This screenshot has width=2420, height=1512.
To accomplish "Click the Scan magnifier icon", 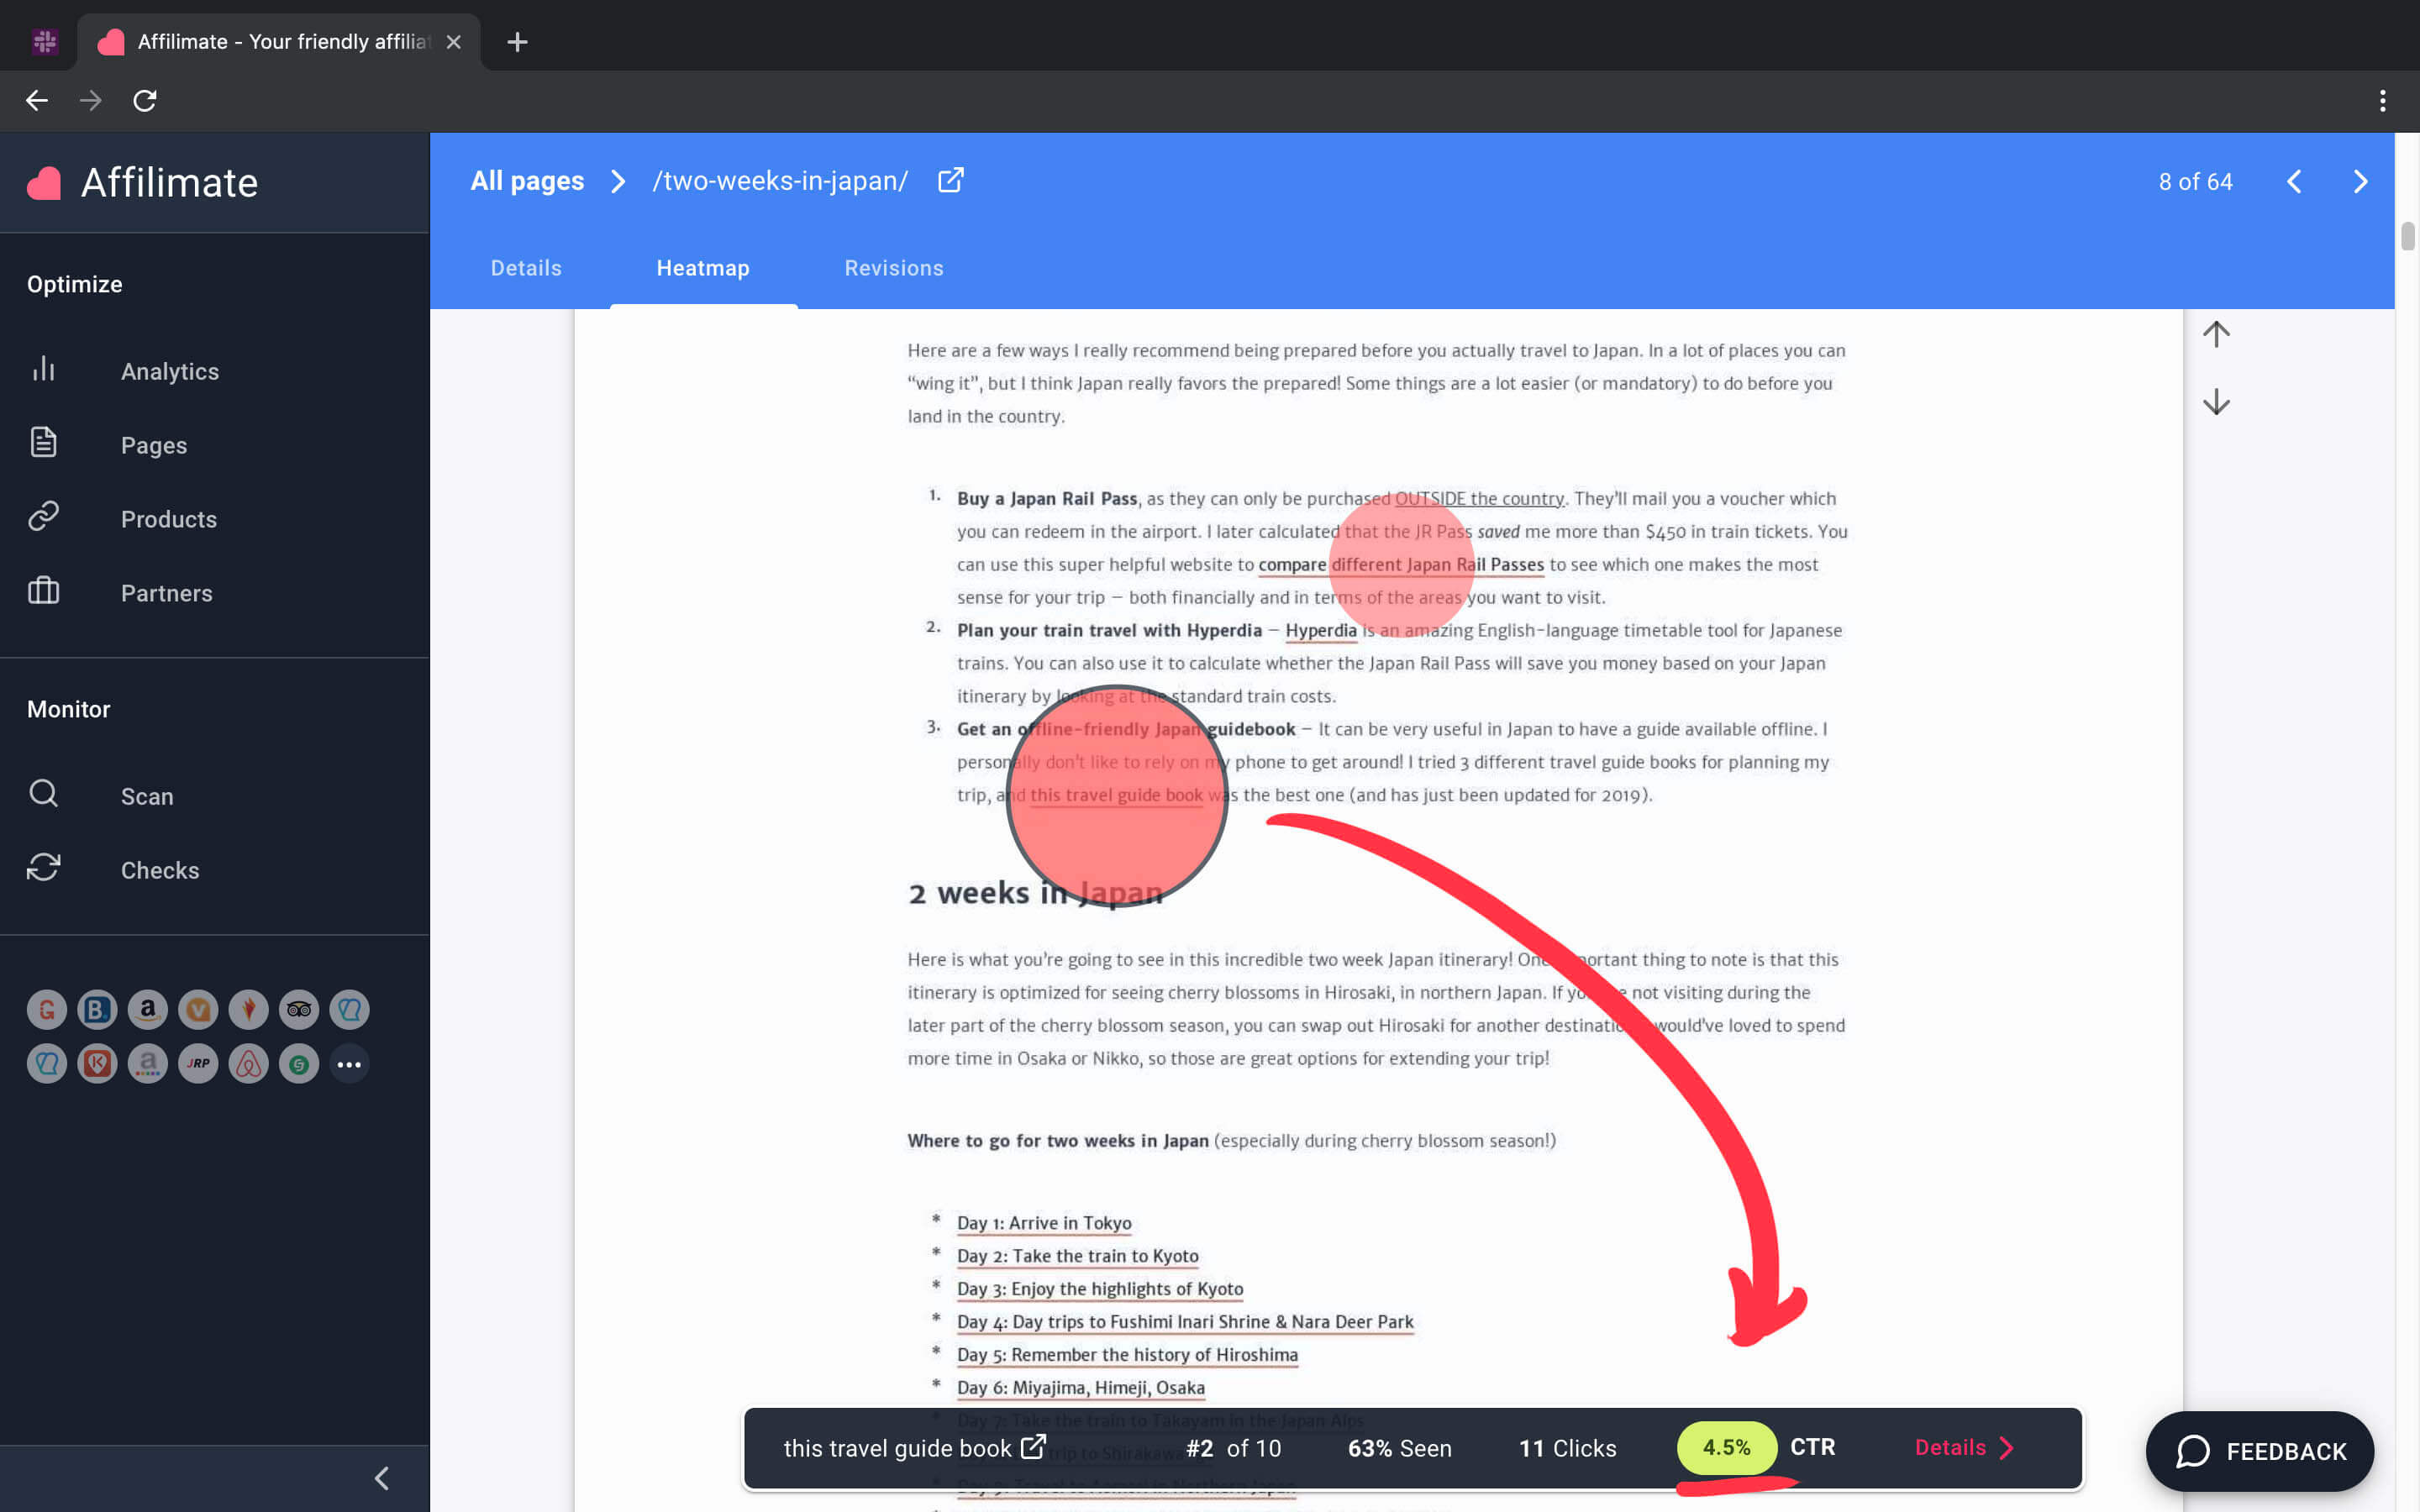I will (x=43, y=794).
